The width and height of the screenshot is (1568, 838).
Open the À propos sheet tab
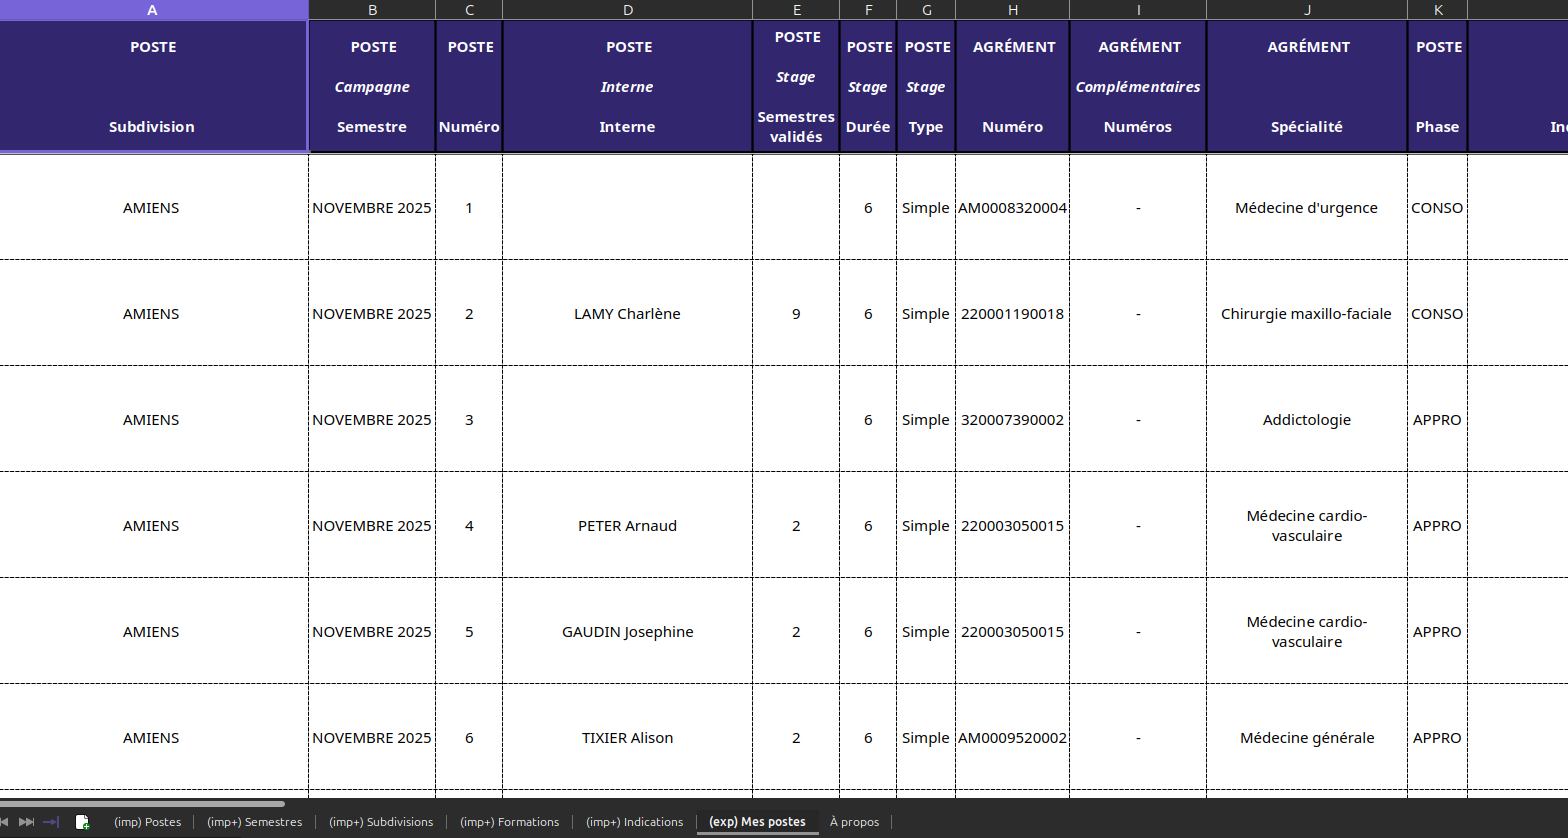(854, 822)
